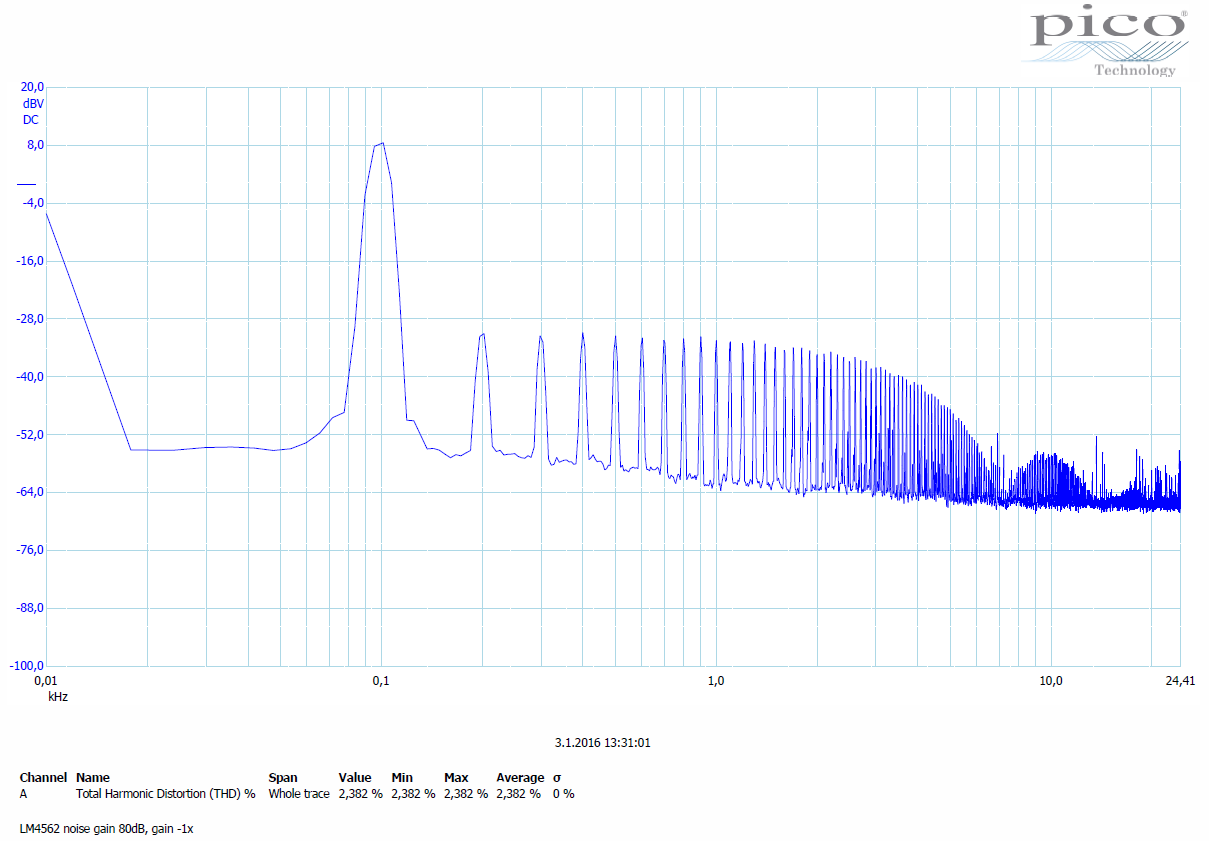The image size is (1209, 841).
Task: Click the '0,1' frequency axis label
Action: pos(380,681)
